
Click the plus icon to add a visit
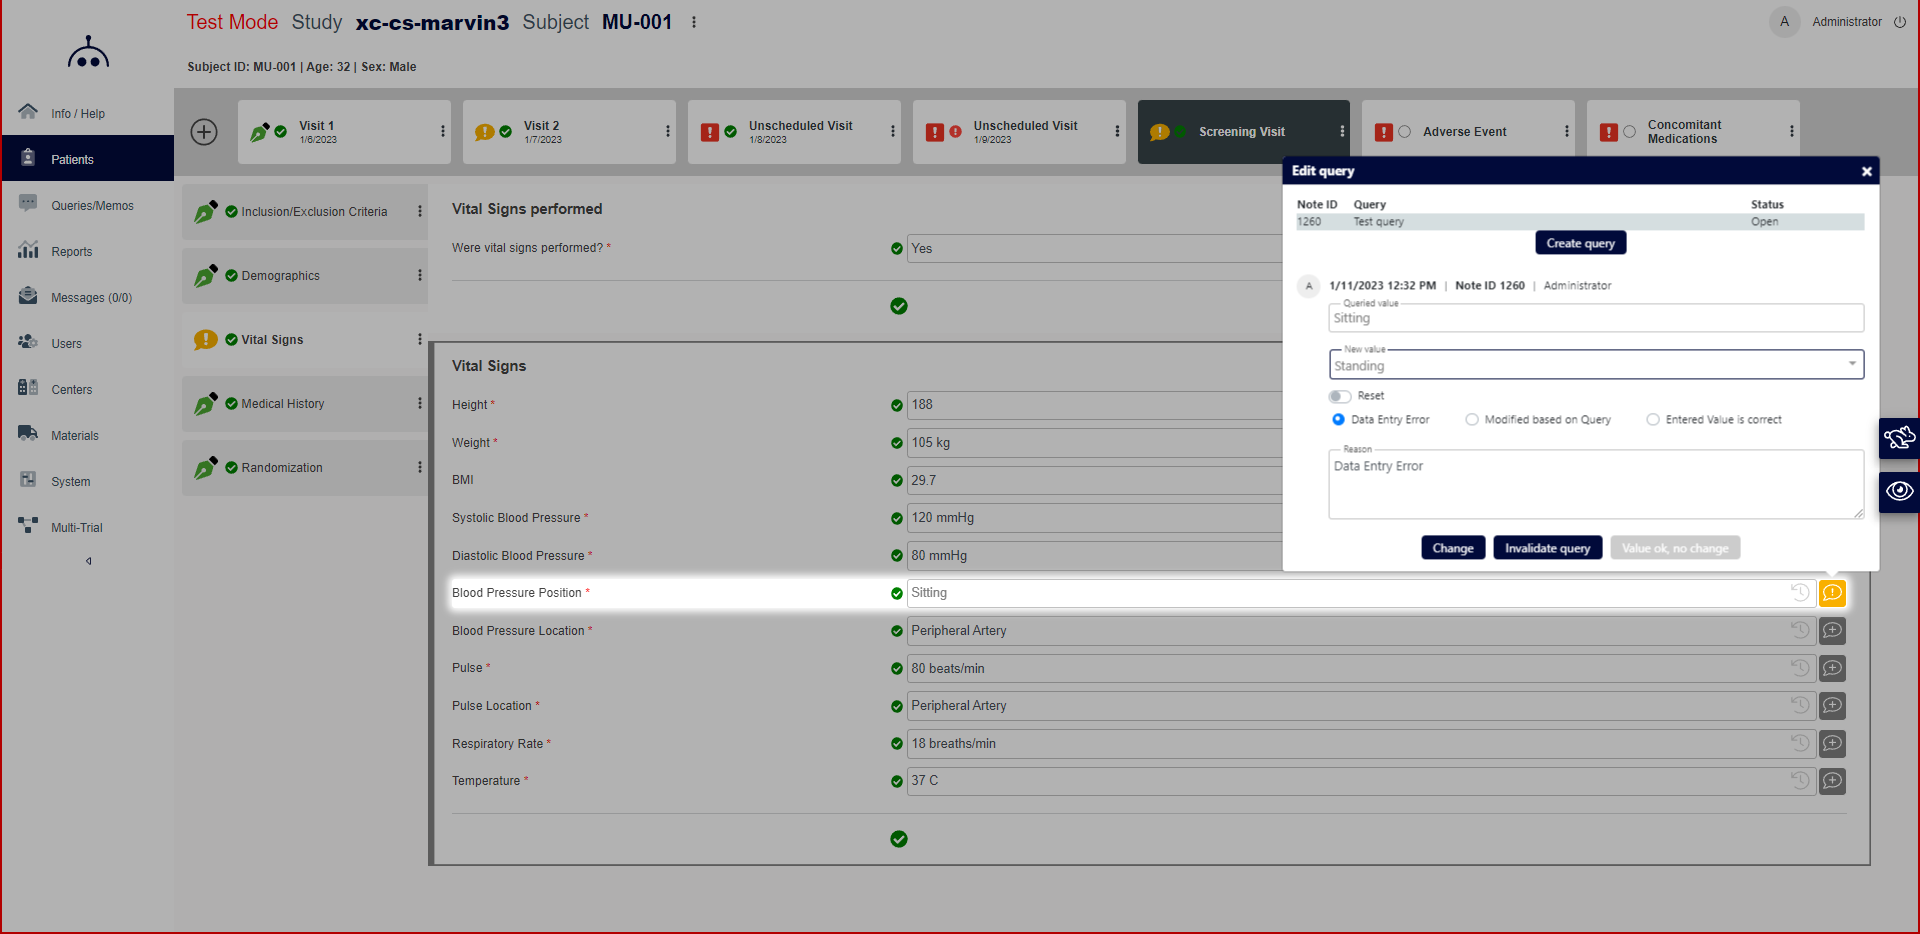(204, 131)
